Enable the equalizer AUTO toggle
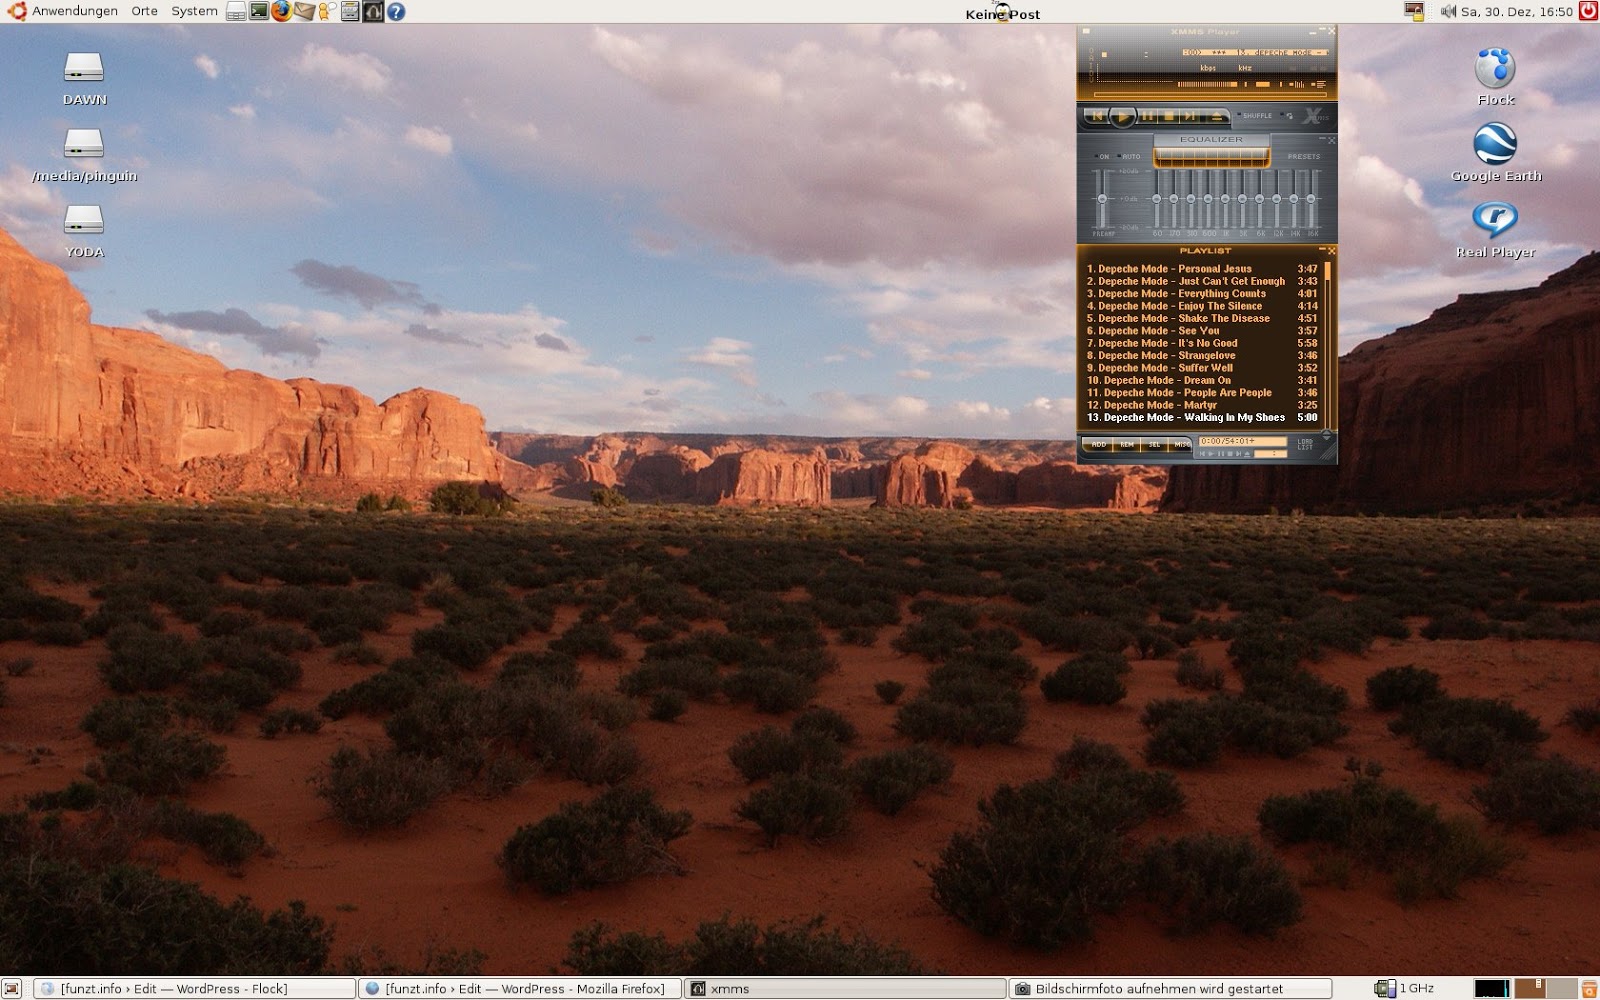The width and height of the screenshot is (1600, 1000). pyautogui.click(x=1129, y=157)
